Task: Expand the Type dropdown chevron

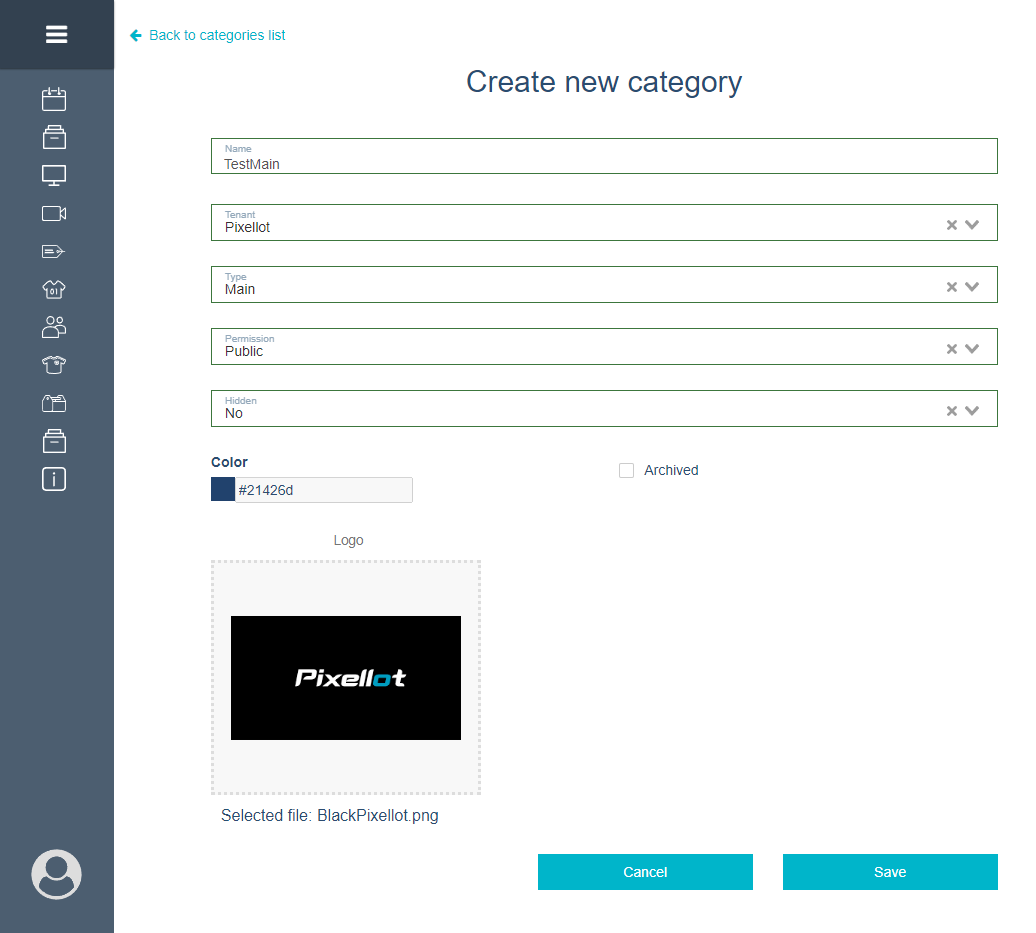Action: pos(972,287)
